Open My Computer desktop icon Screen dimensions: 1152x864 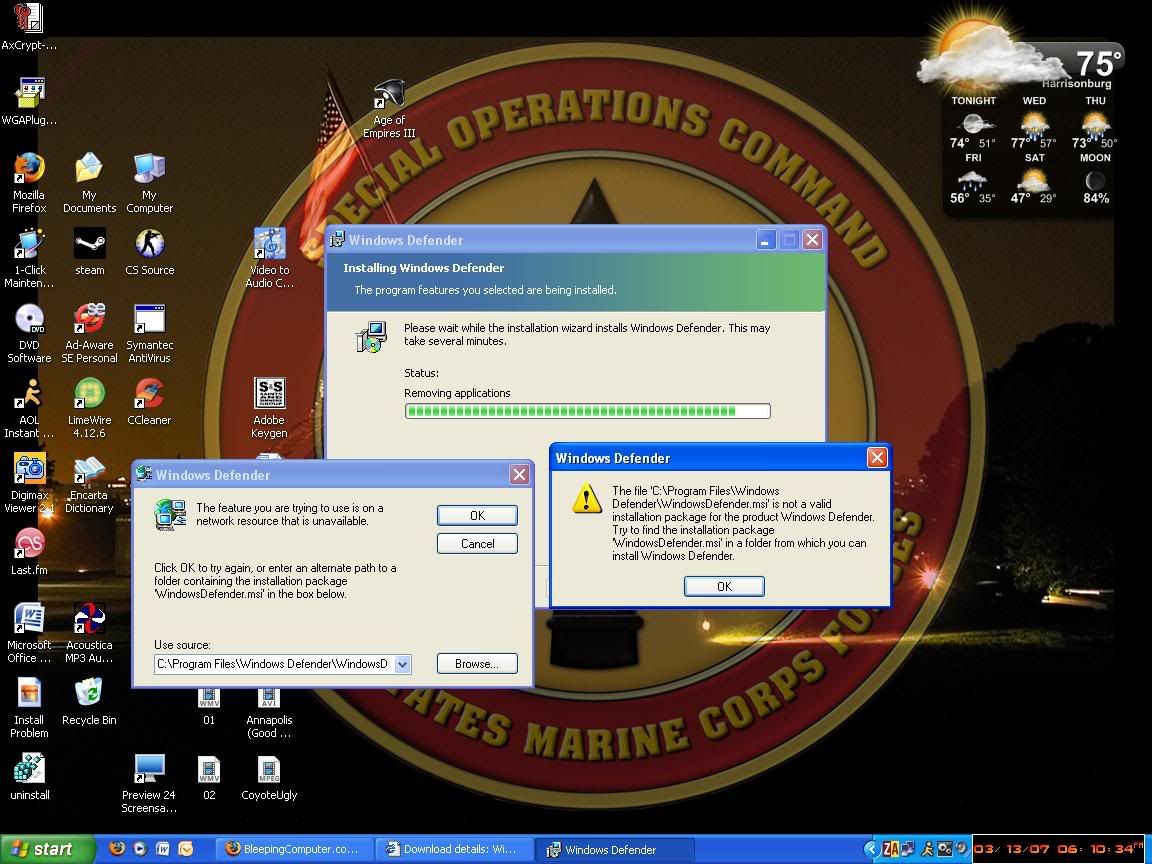coord(149,181)
